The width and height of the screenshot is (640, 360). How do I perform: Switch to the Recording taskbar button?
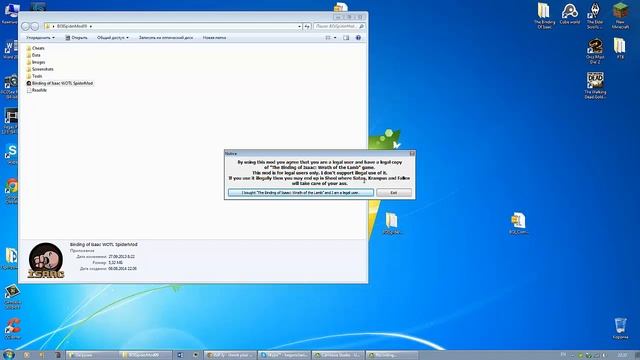click(392, 355)
